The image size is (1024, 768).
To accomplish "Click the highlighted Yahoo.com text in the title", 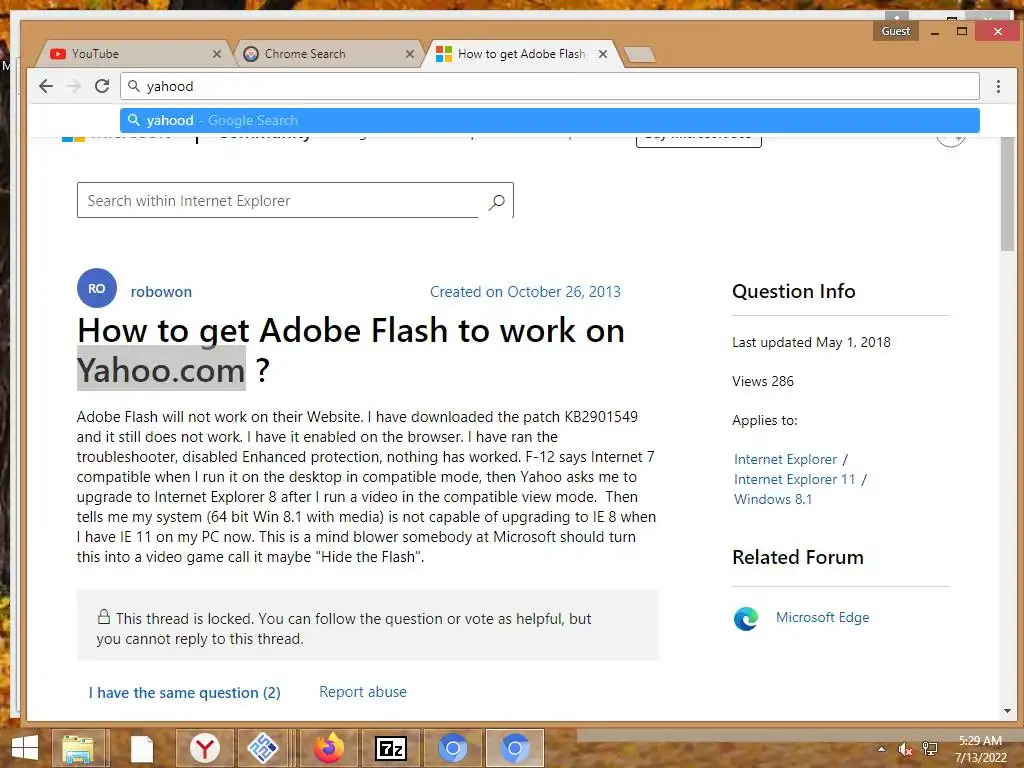I will [161, 370].
